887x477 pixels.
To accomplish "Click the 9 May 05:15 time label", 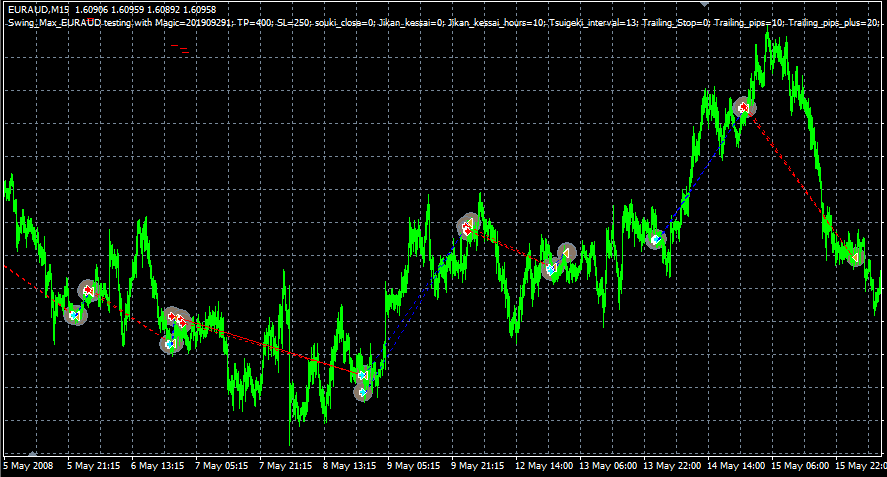I will pyautogui.click(x=414, y=466).
